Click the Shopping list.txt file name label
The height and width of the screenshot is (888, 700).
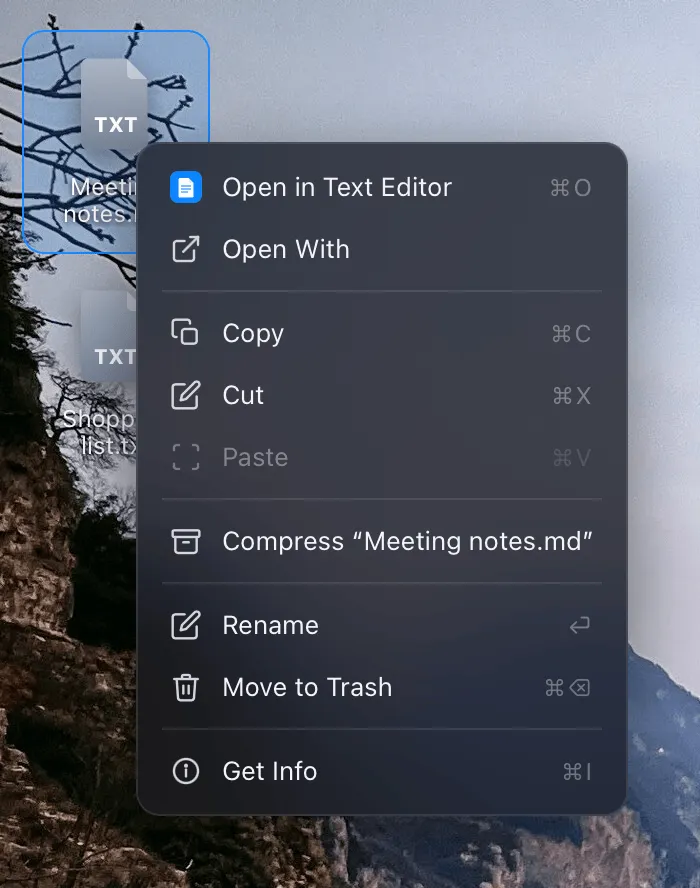(x=99, y=432)
